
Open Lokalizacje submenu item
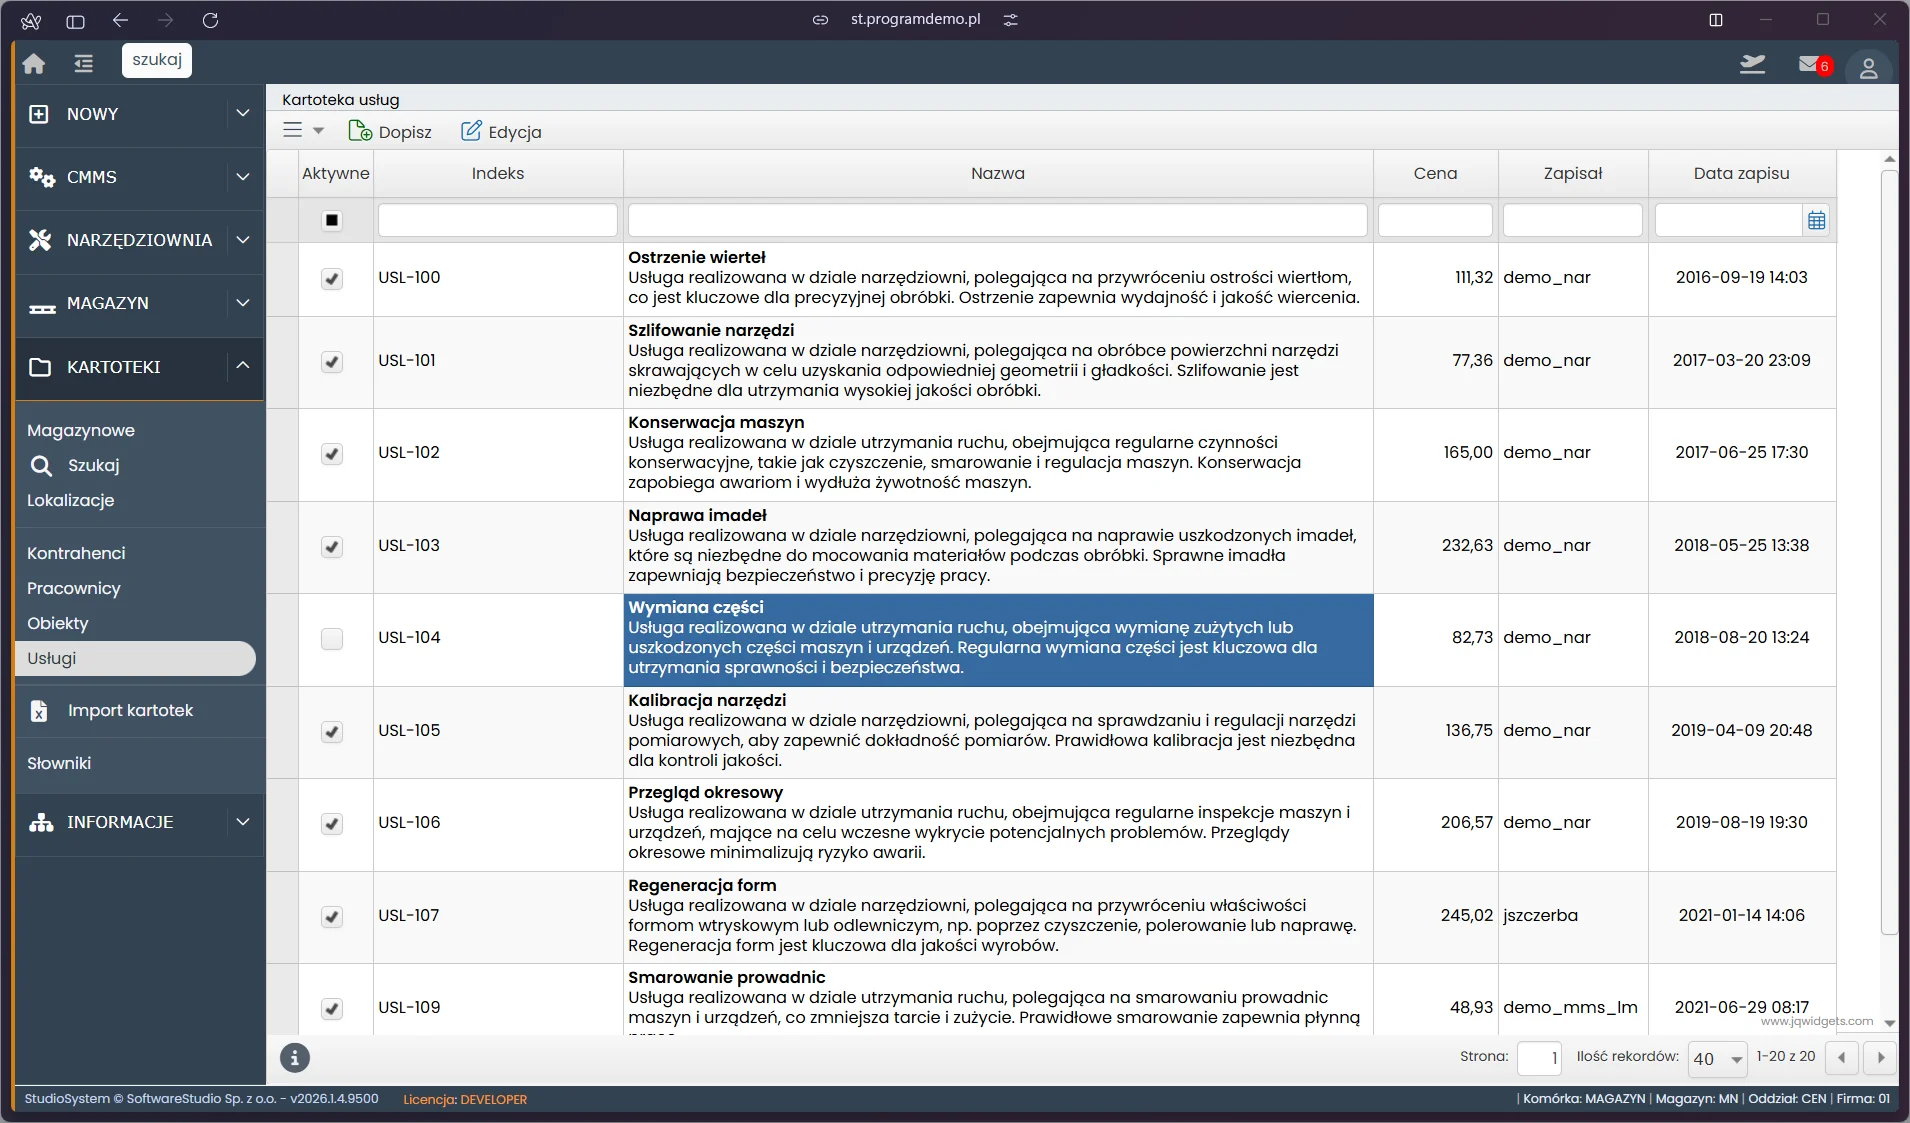71,501
